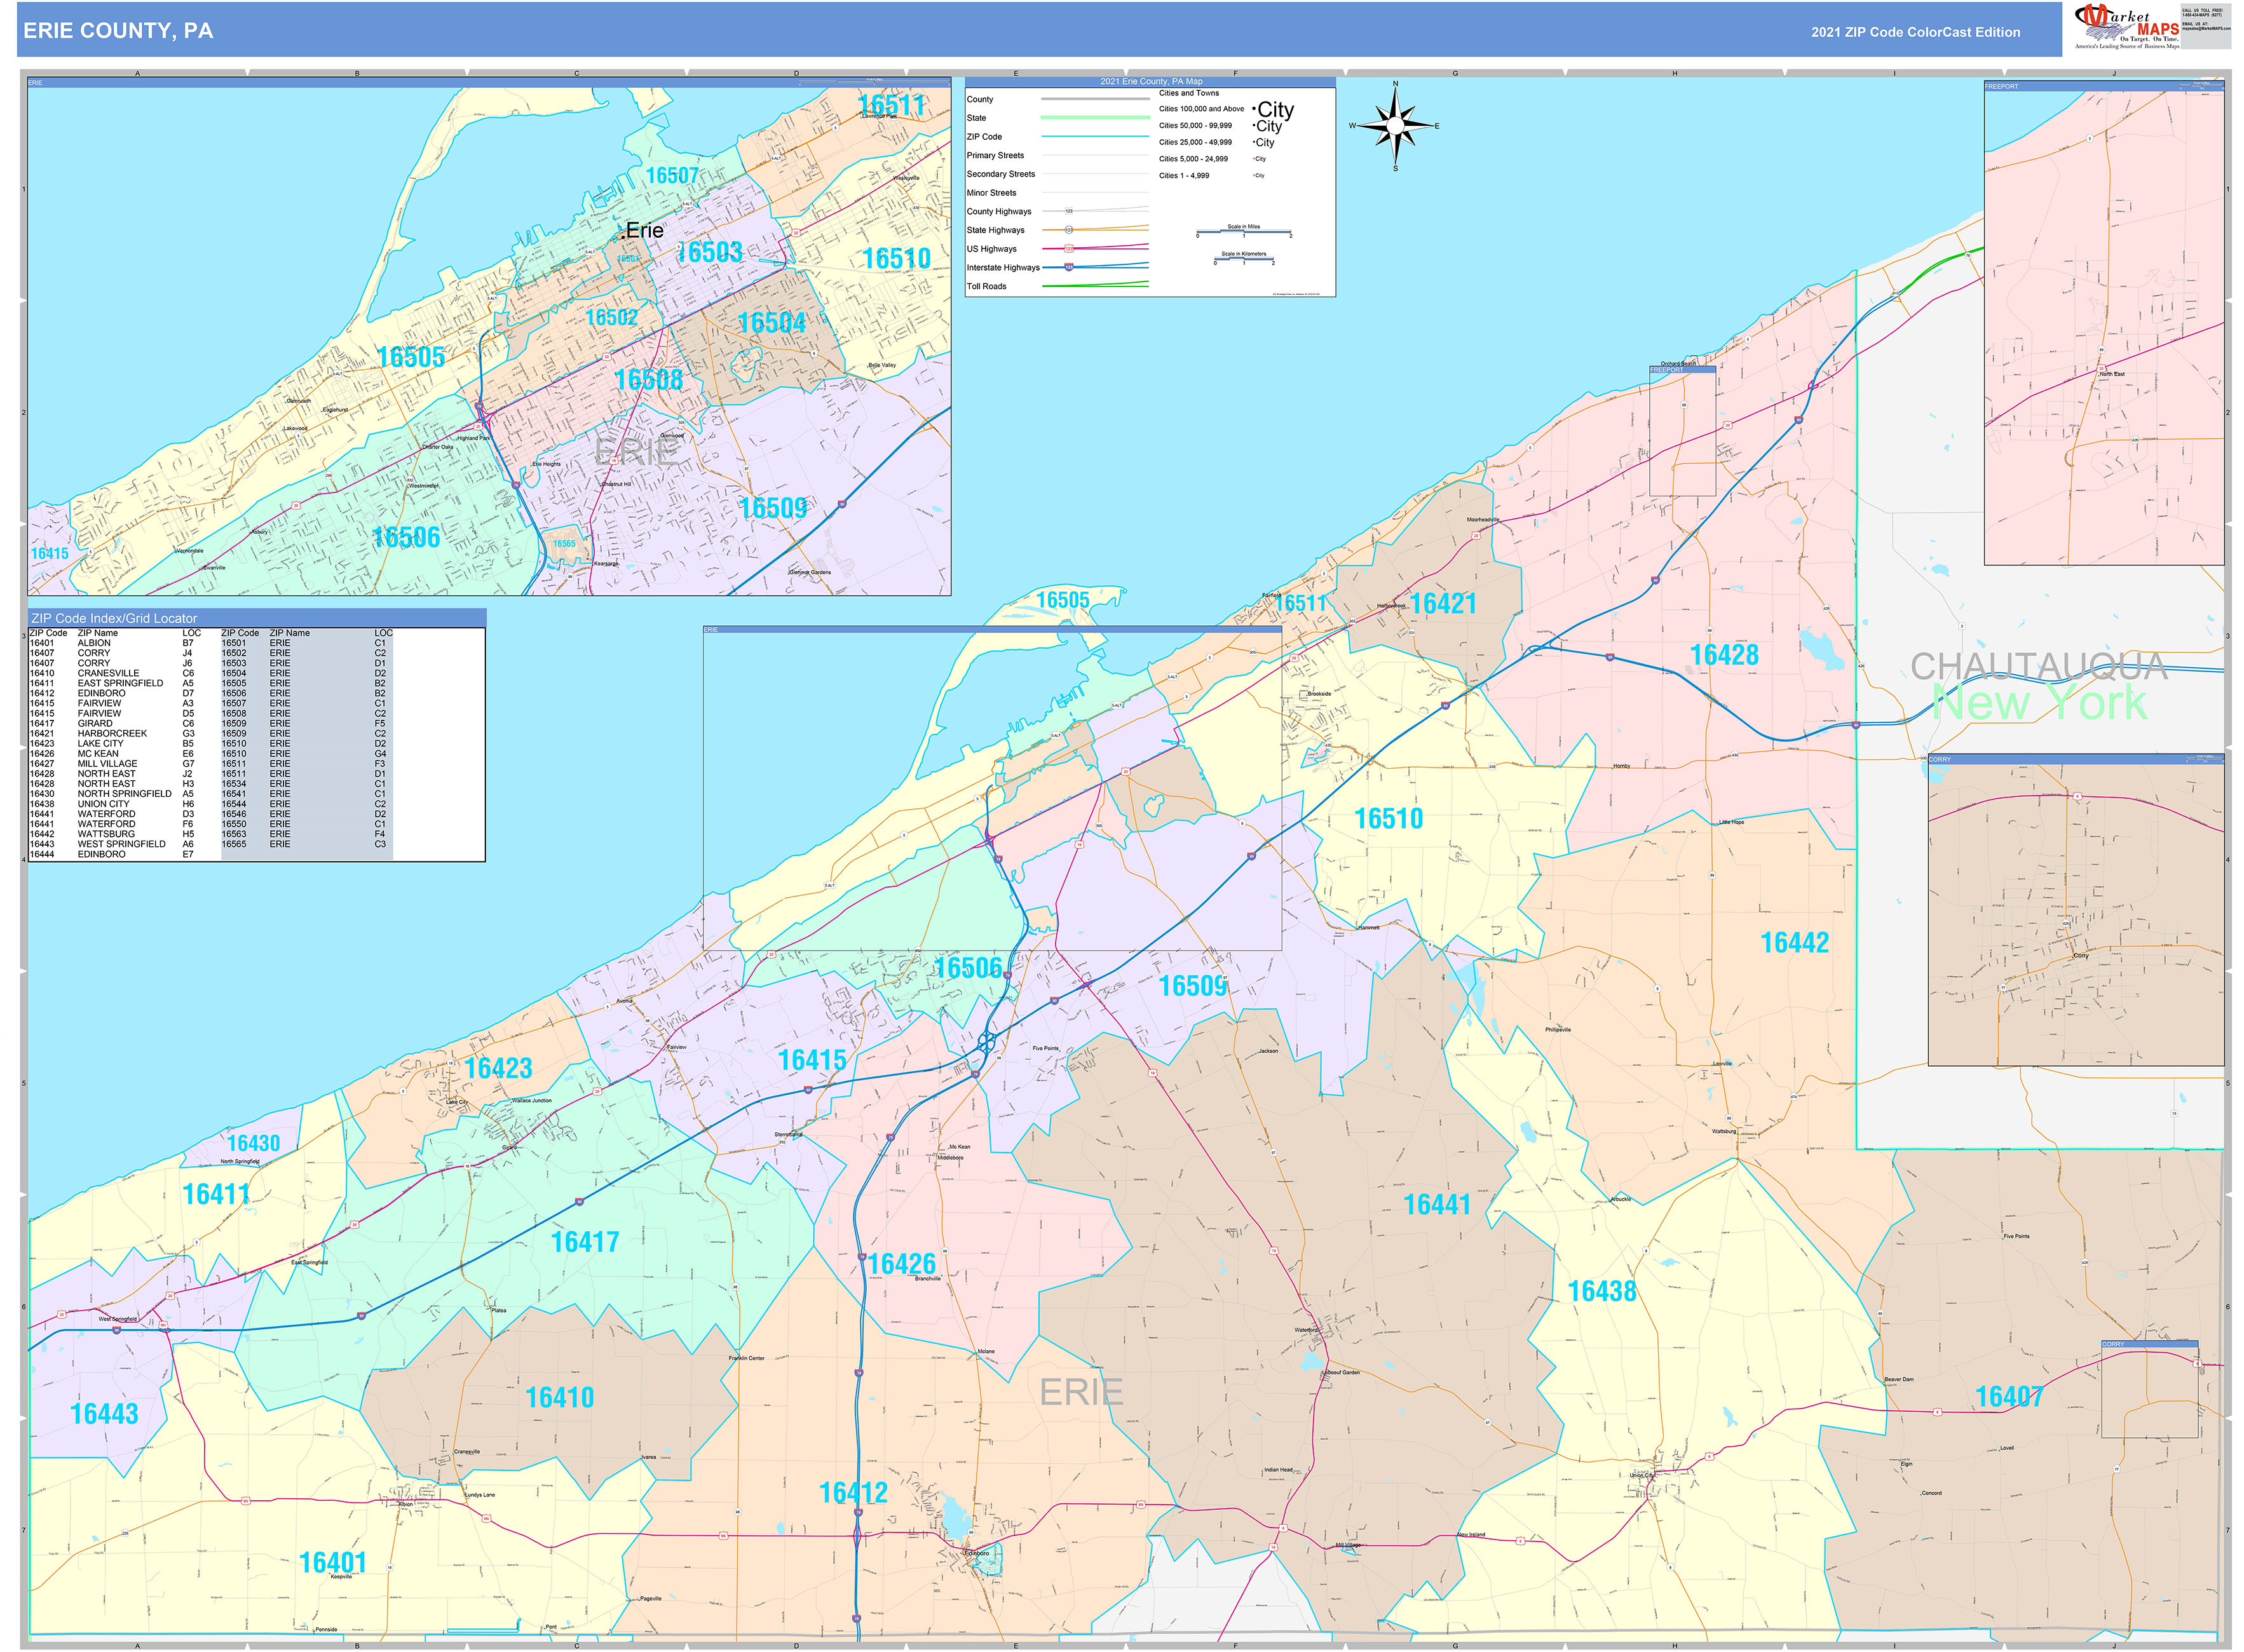Click the Interstate Highways legend label
Screen dimensions: 2244x1652
1002,268
